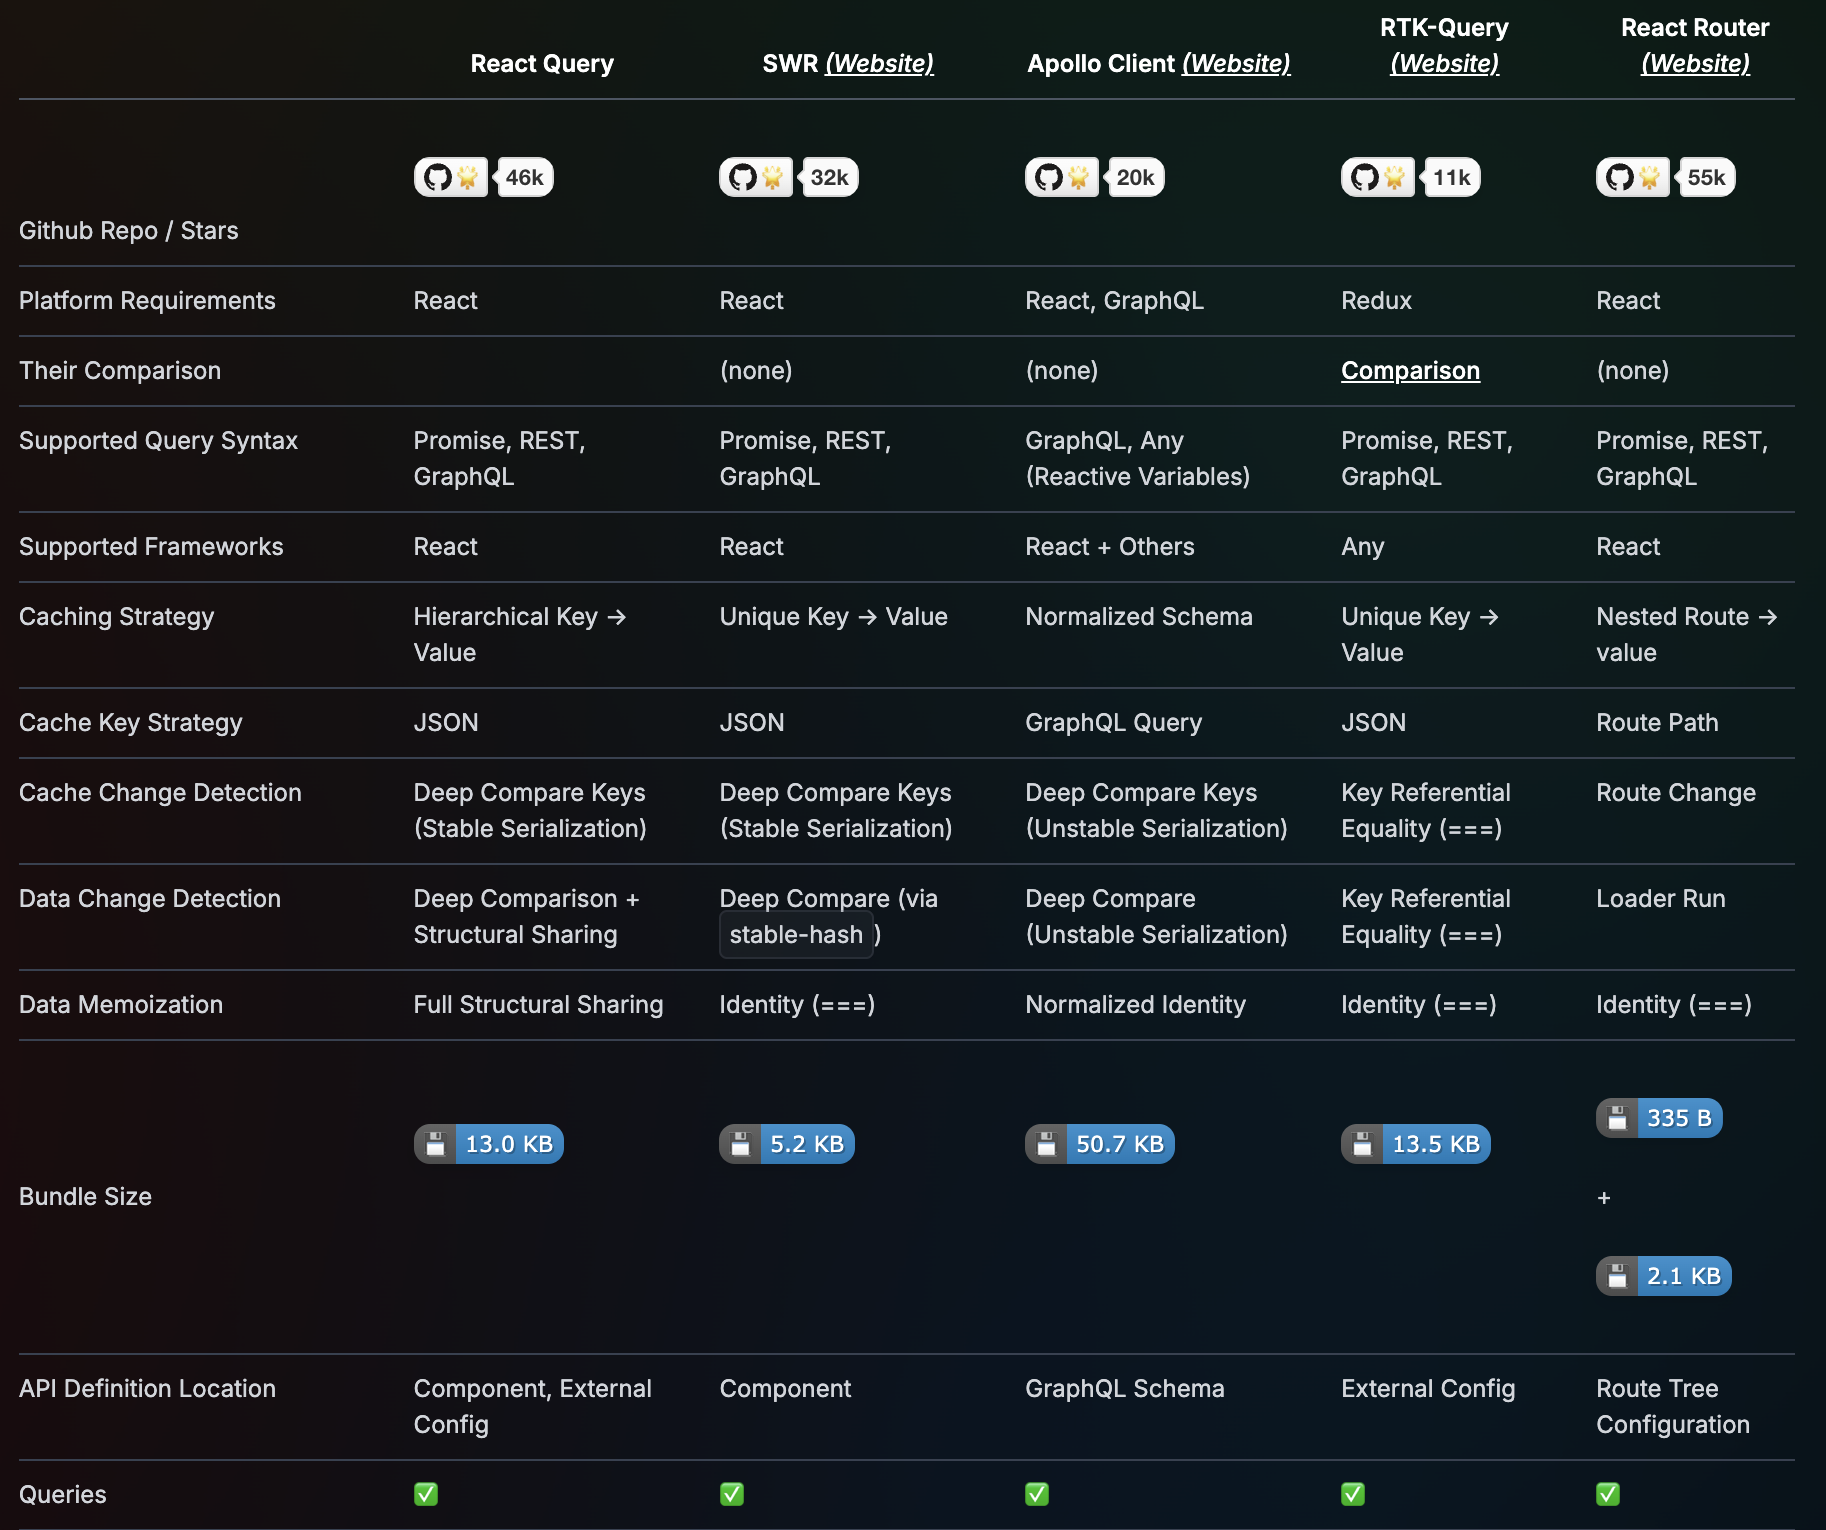
Task: Click 'GraphQL, Any (Reactive Variables)' cell
Action: [x=1138, y=459]
